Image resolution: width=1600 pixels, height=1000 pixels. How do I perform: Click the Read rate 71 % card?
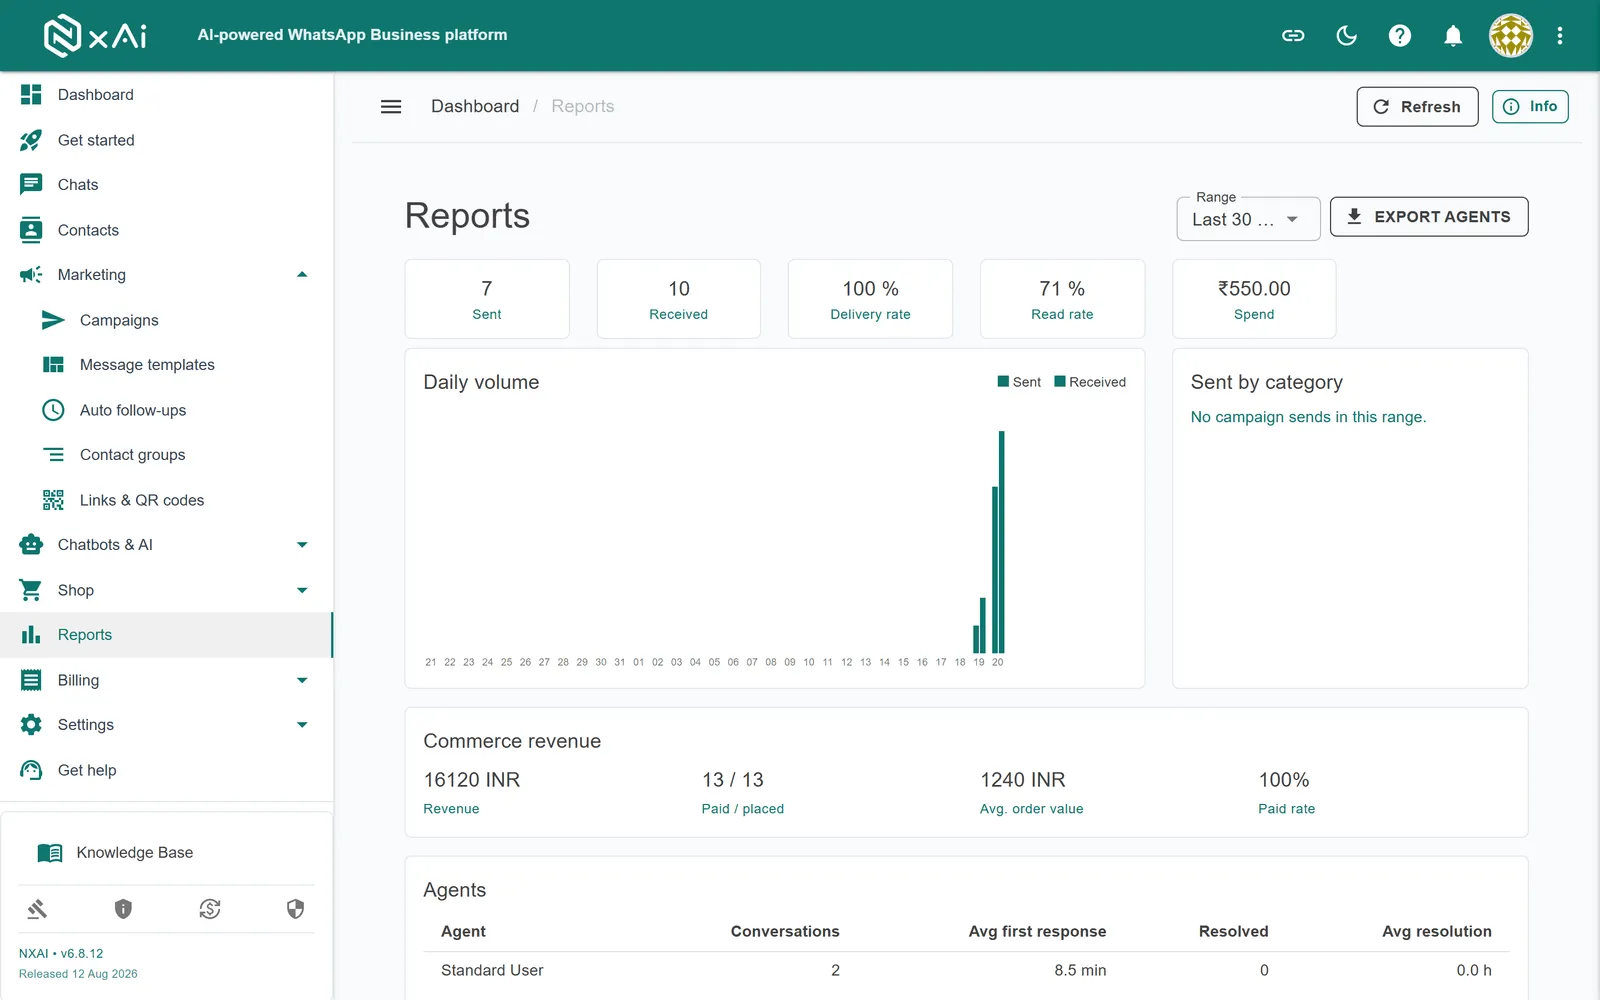[x=1062, y=299]
